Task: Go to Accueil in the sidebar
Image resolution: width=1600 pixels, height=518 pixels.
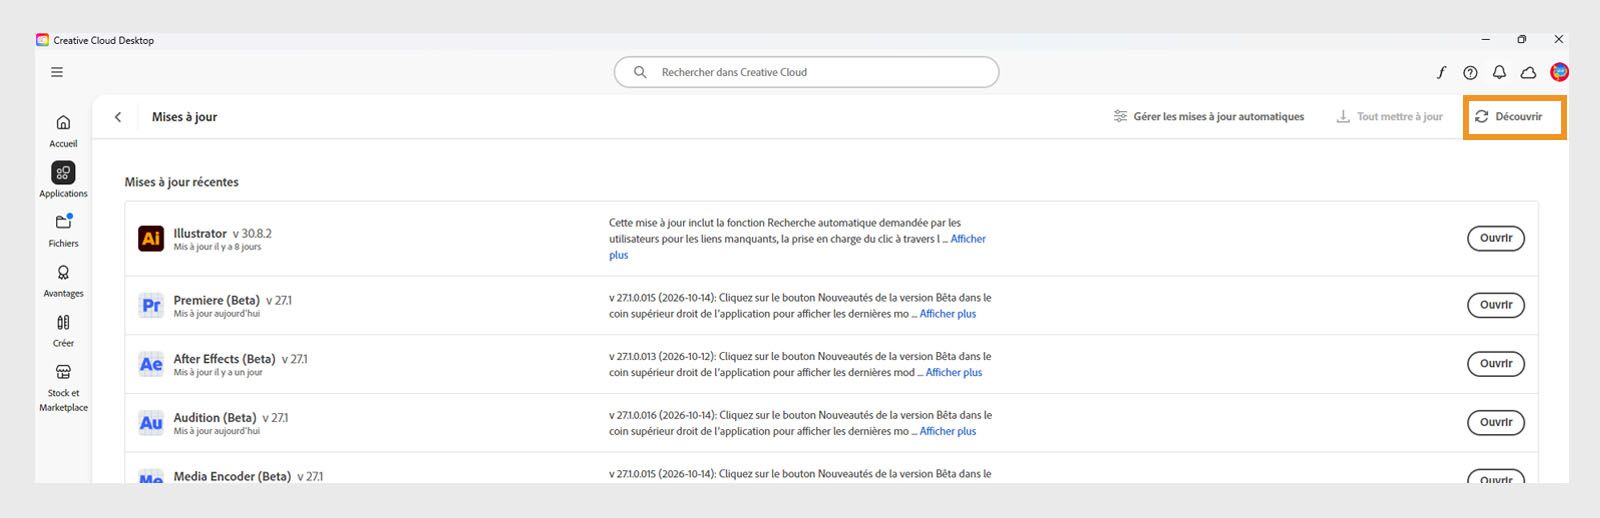Action: pyautogui.click(x=63, y=130)
